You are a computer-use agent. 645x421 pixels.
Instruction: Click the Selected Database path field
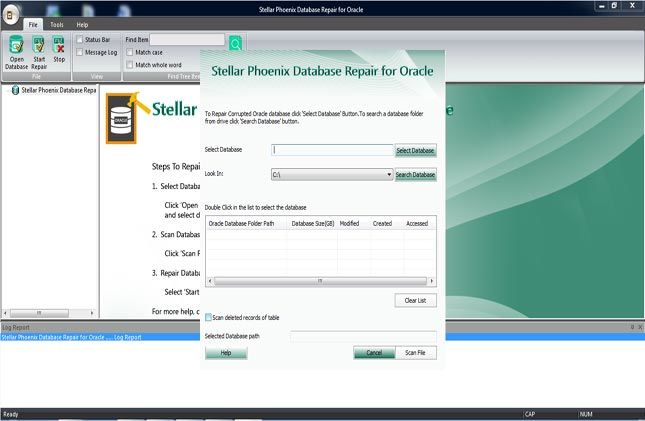363,336
